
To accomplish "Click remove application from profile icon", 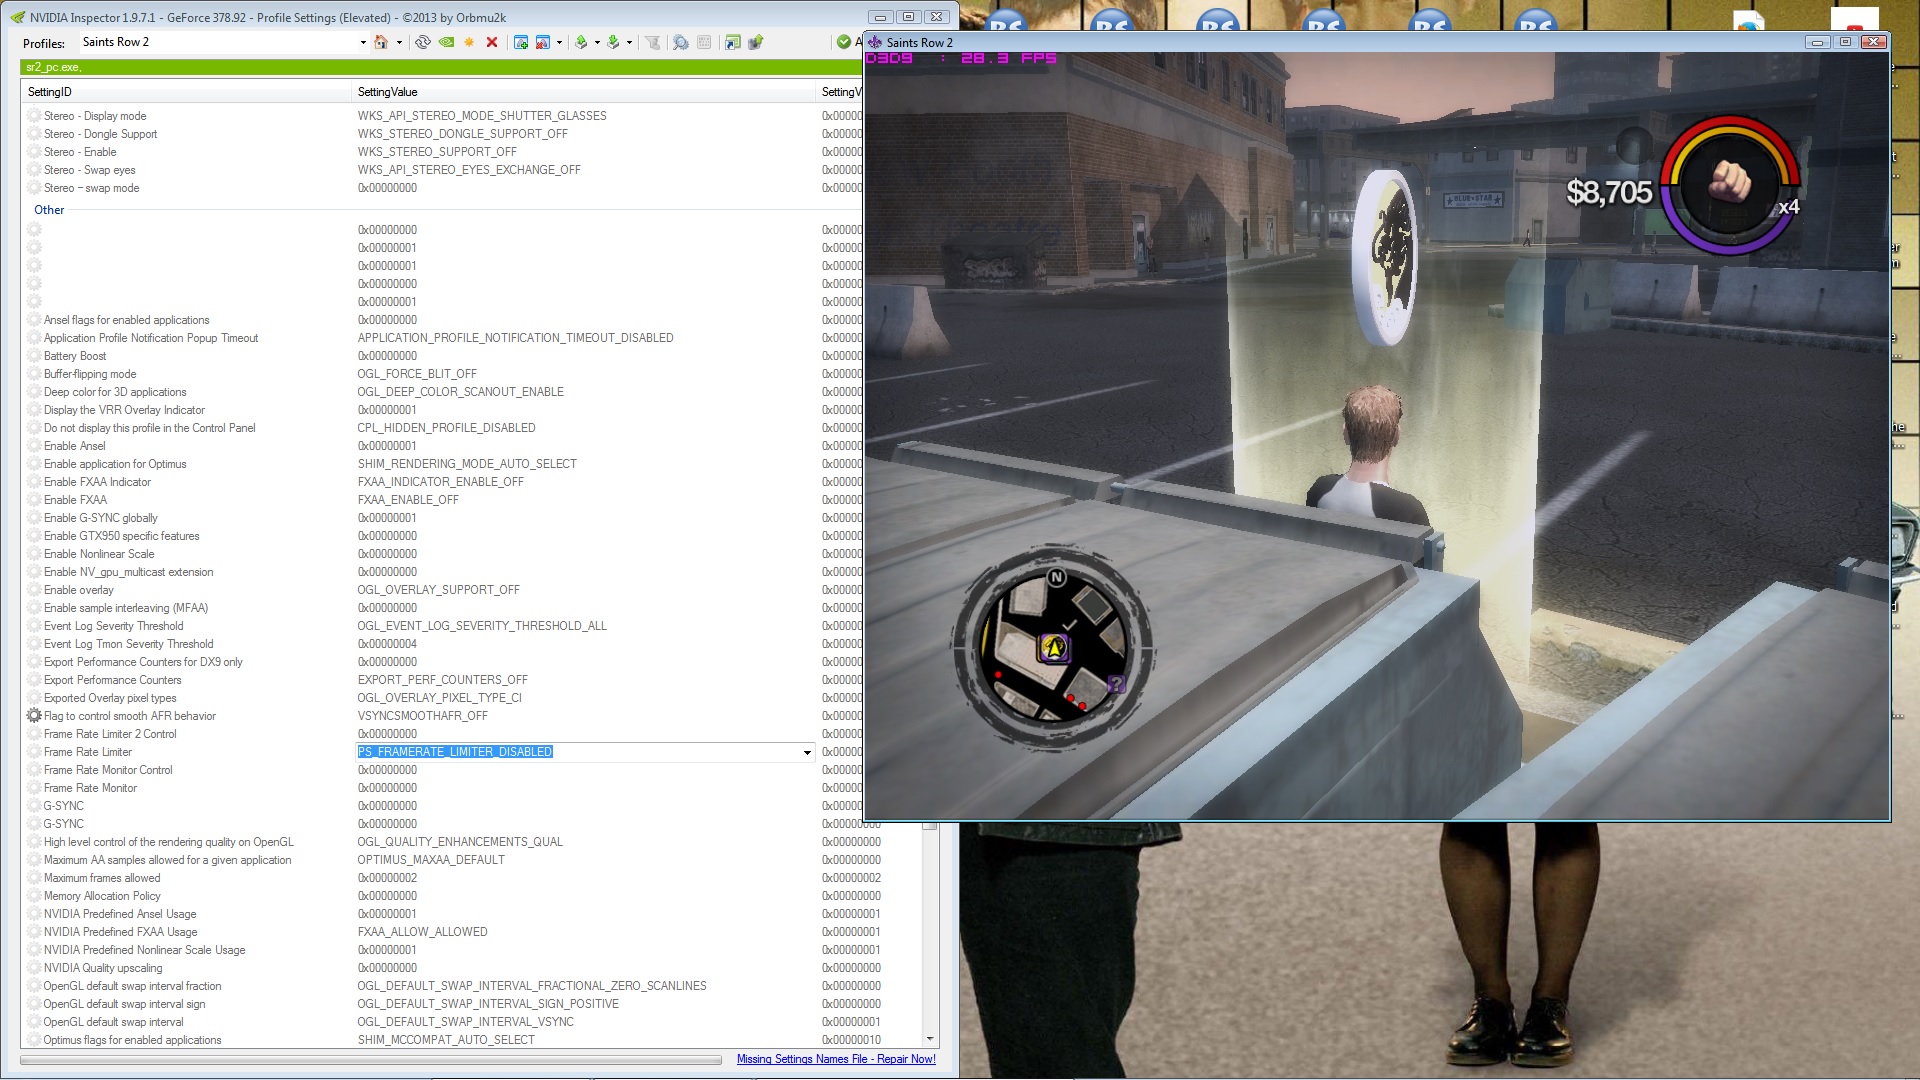I will click(x=542, y=42).
